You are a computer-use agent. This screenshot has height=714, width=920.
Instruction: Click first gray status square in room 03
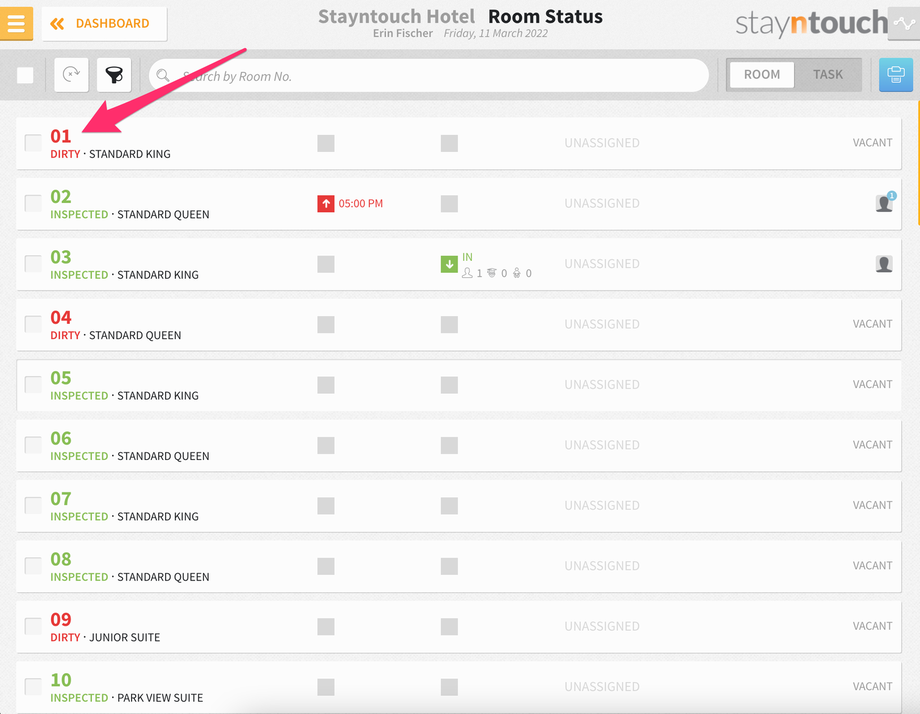326,264
